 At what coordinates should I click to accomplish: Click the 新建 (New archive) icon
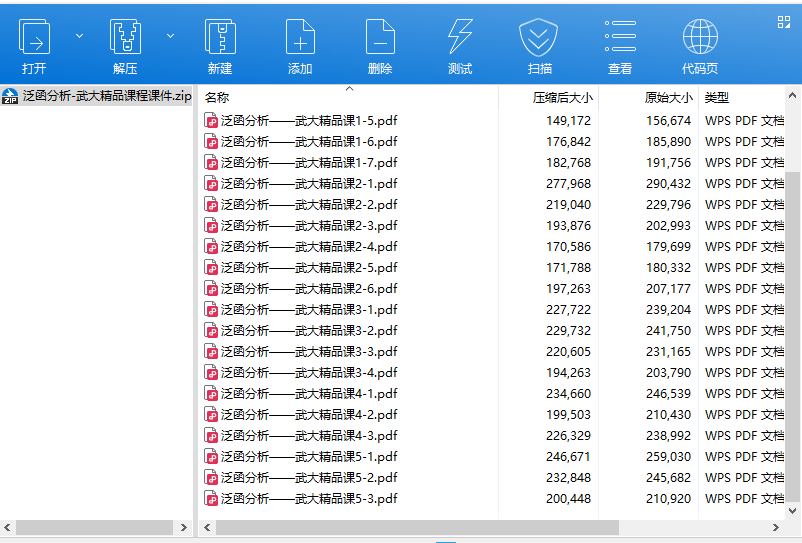point(220,37)
